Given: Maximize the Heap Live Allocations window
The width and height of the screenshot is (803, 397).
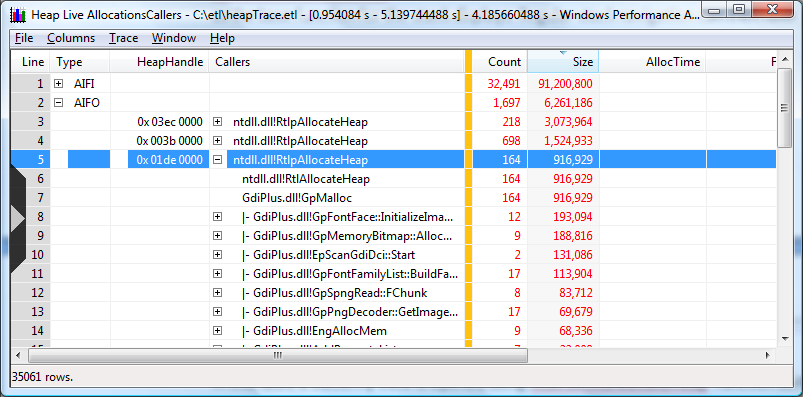Looking at the screenshot, I should coord(738,9).
